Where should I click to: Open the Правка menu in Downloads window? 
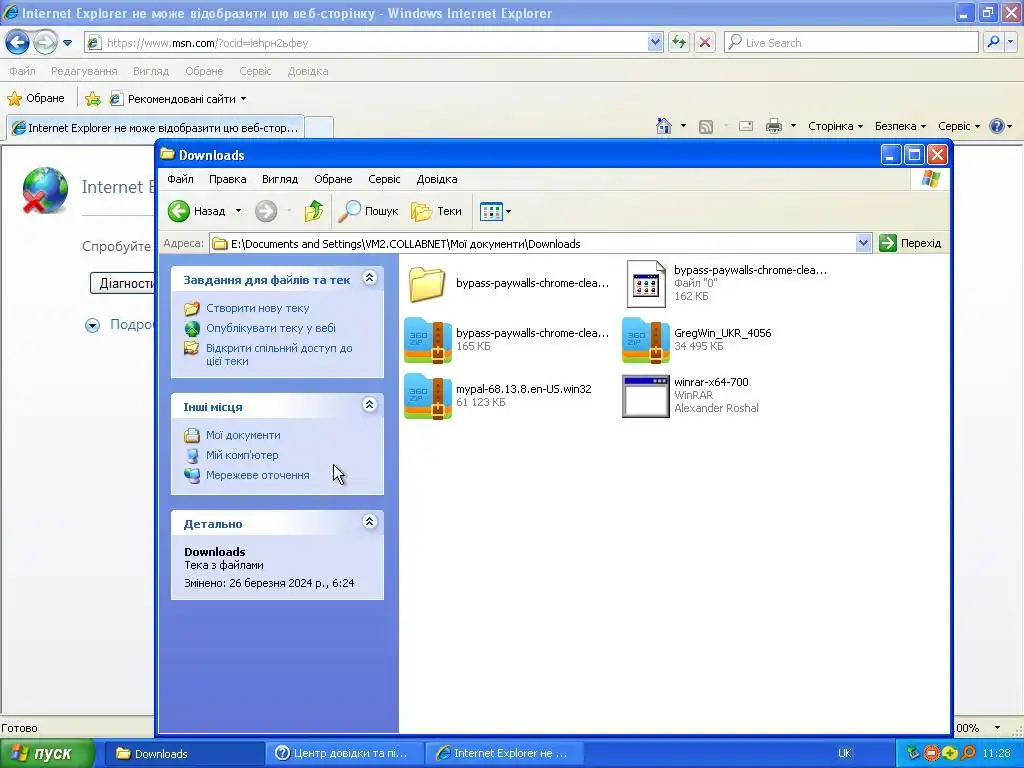pos(227,179)
